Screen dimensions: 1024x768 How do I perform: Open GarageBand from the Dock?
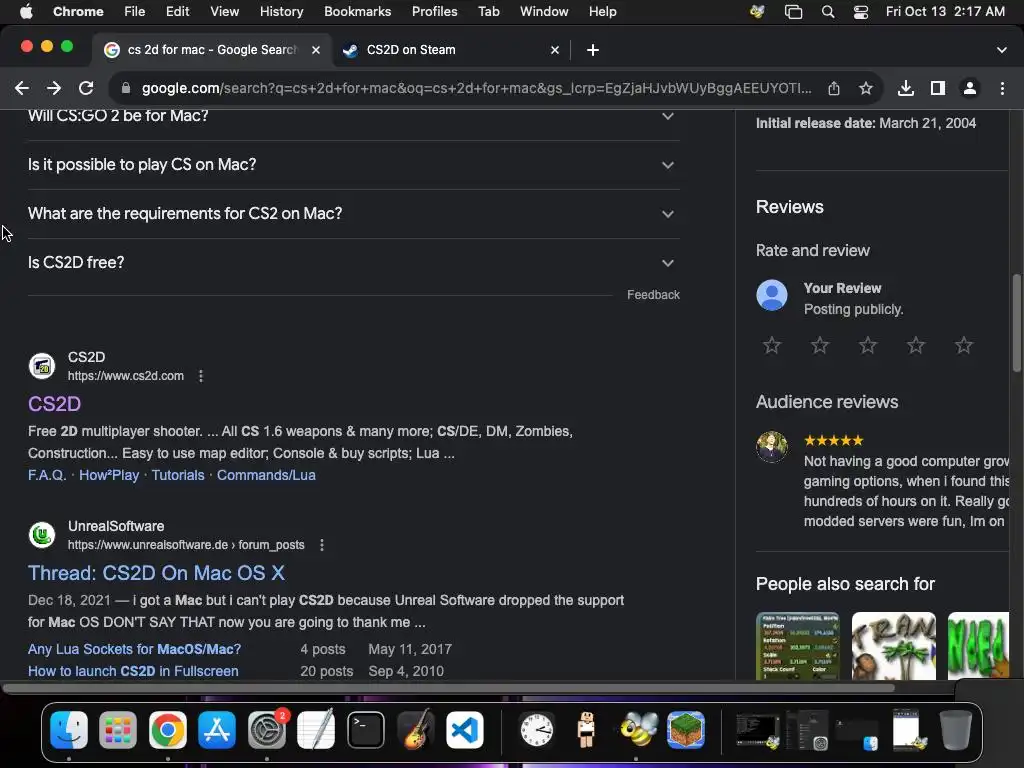pyautogui.click(x=415, y=729)
